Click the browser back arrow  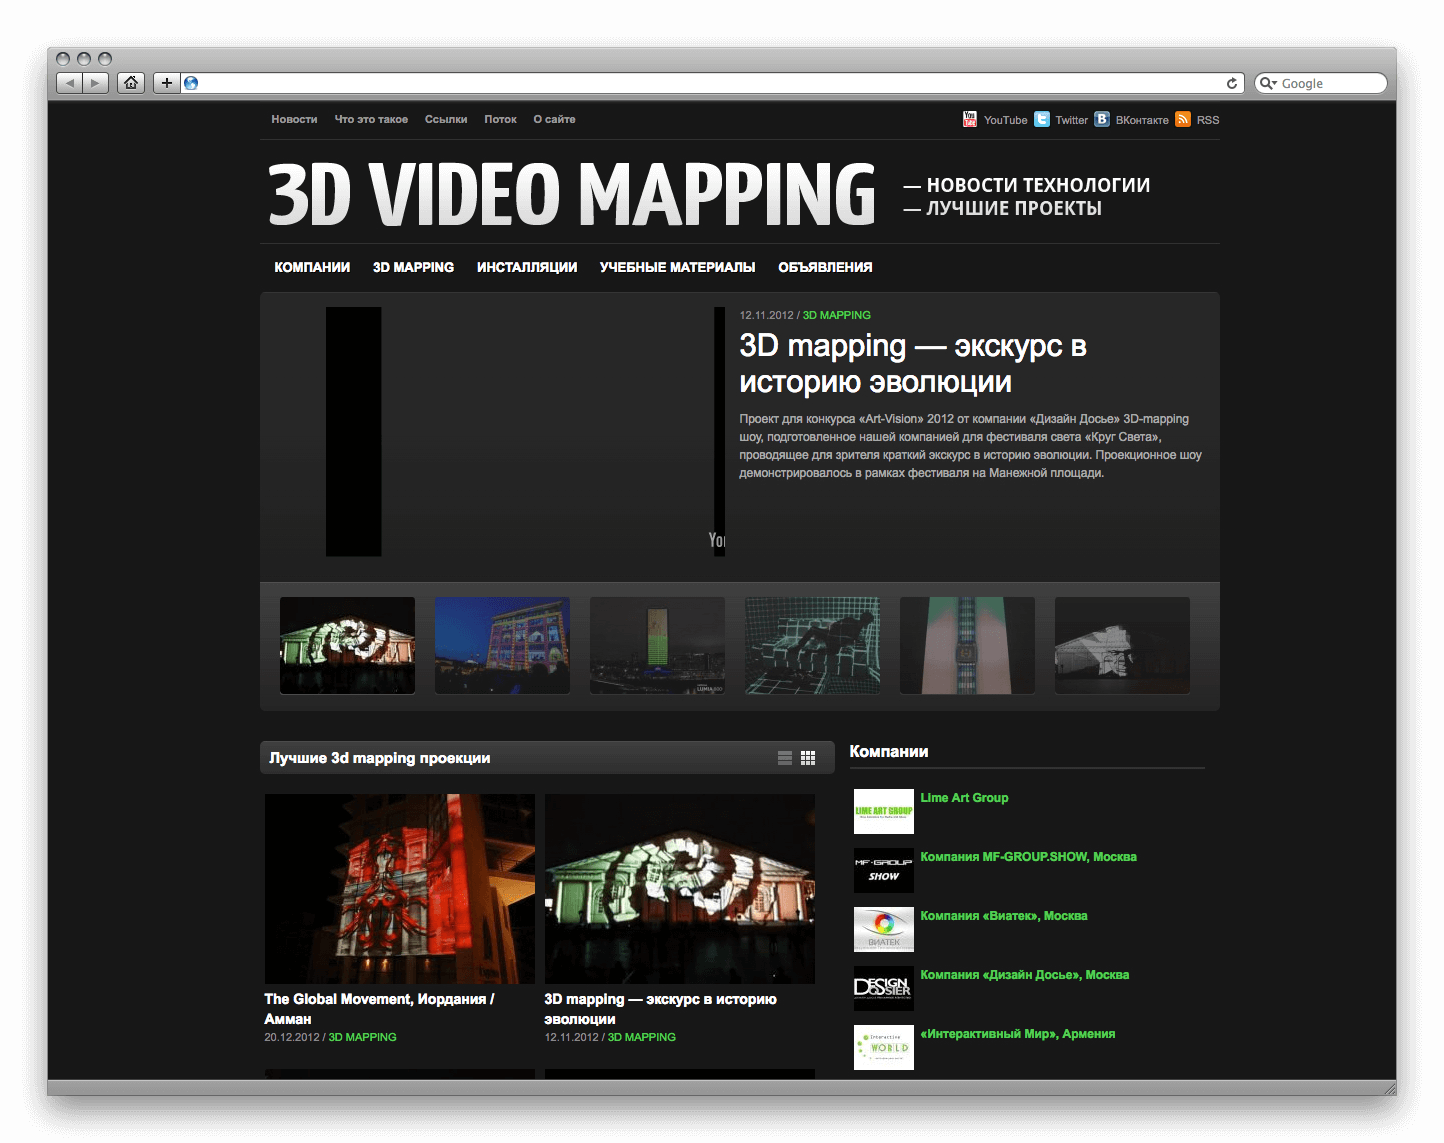click(69, 83)
